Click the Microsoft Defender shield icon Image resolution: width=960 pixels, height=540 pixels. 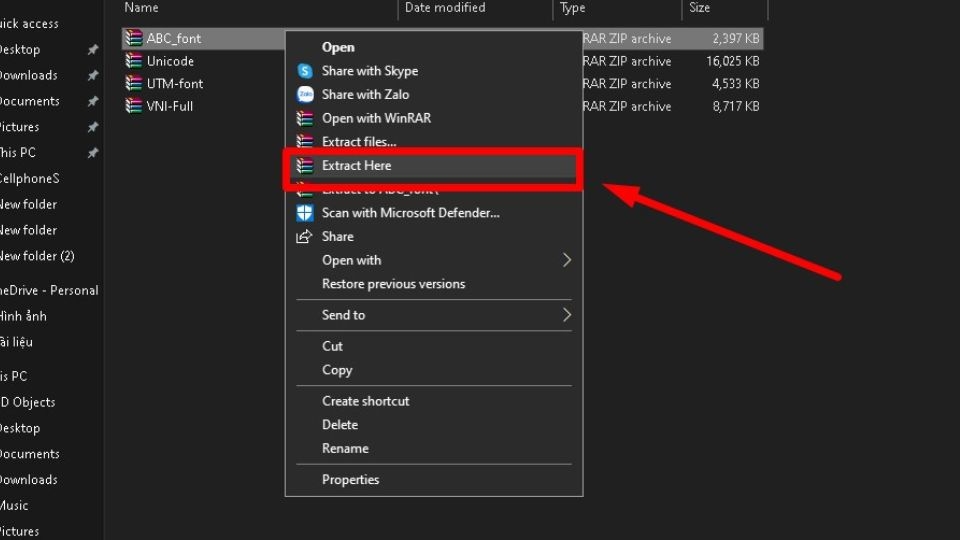coord(305,212)
